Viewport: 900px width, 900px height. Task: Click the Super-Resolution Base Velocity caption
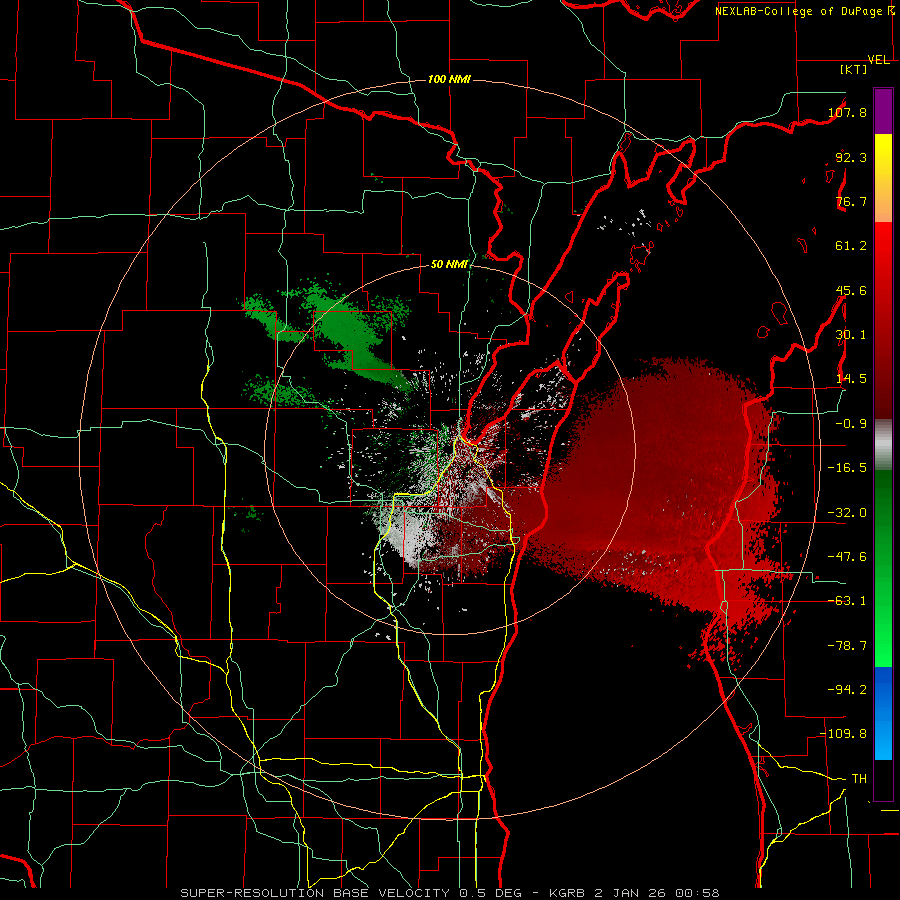click(x=449, y=893)
